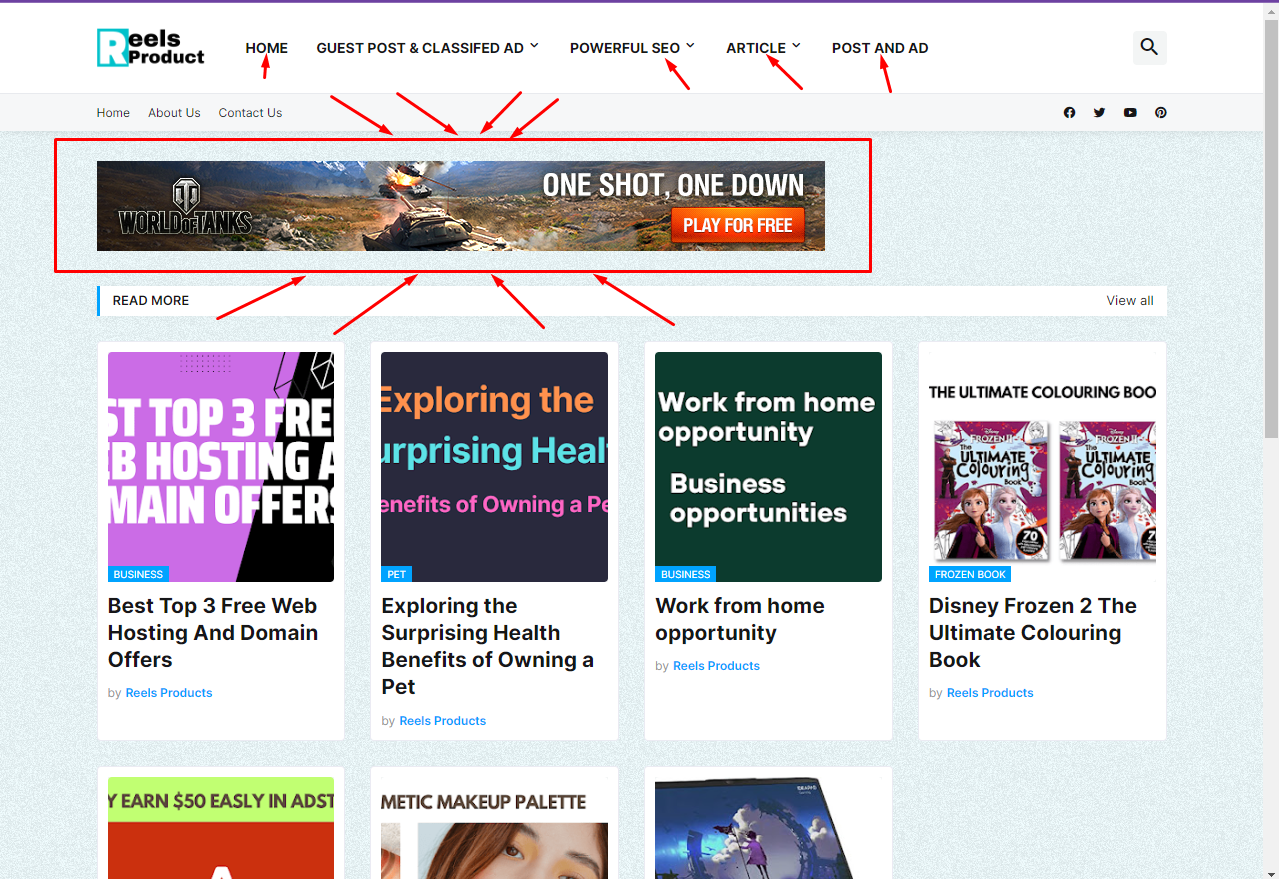Open the Facebook social icon

pos(1069,113)
